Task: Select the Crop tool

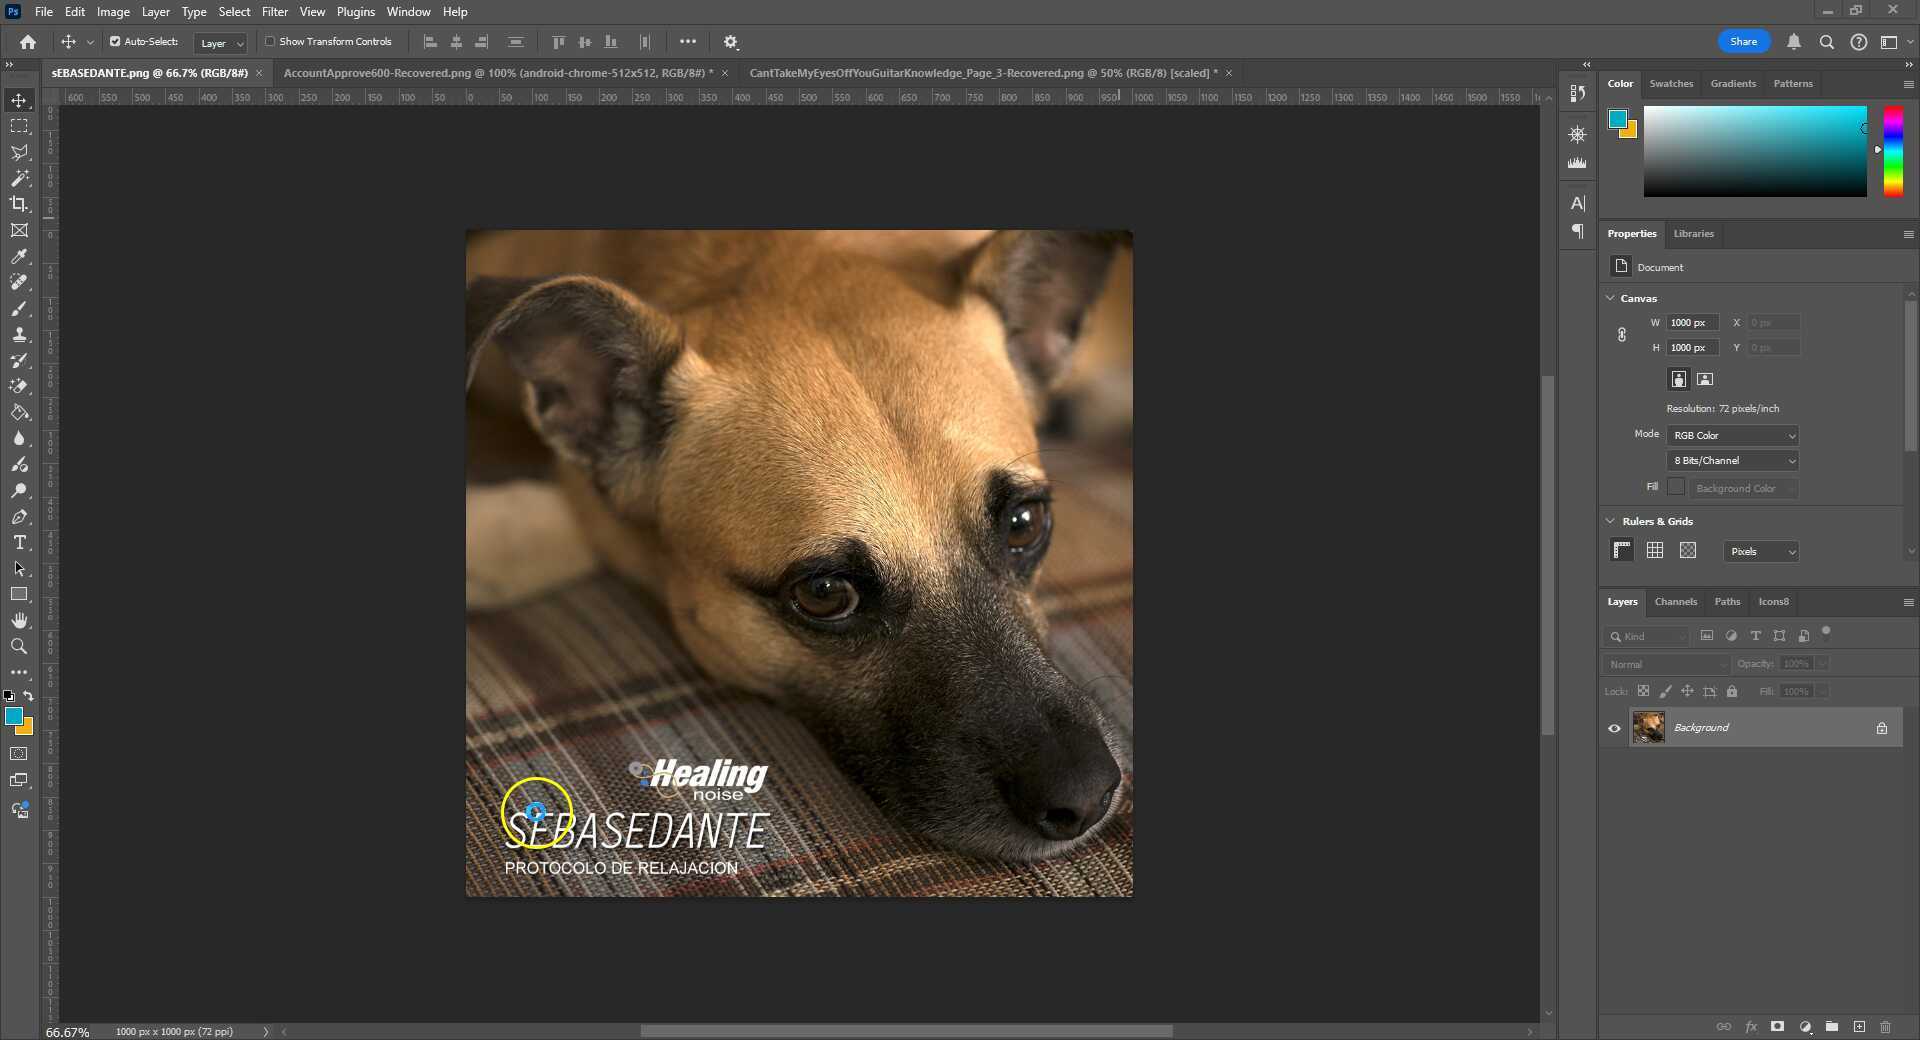Action: pyautogui.click(x=19, y=204)
